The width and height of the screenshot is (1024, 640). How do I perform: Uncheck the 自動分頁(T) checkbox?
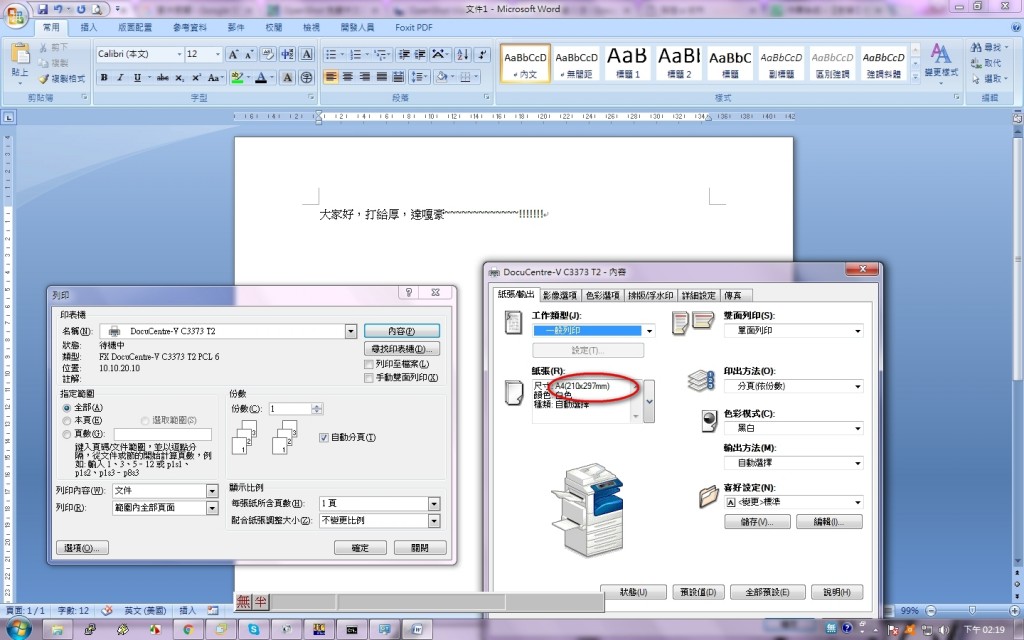[x=324, y=438]
